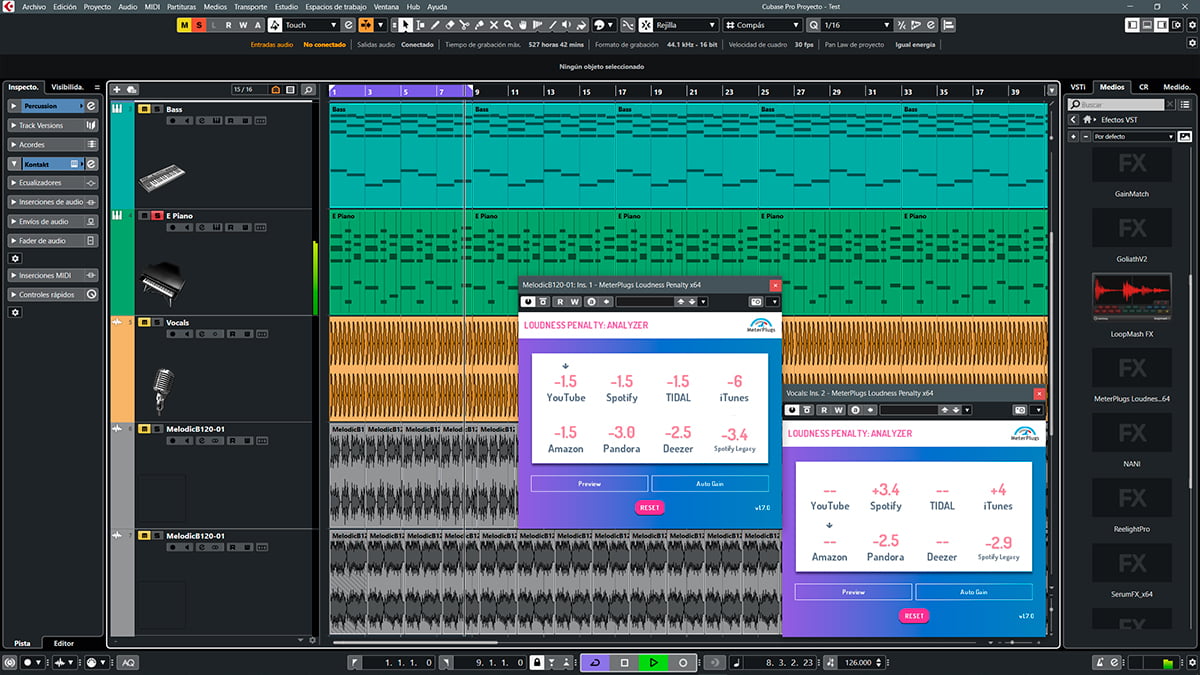
Task: Toggle mute on the Bass track
Action: tap(144, 109)
